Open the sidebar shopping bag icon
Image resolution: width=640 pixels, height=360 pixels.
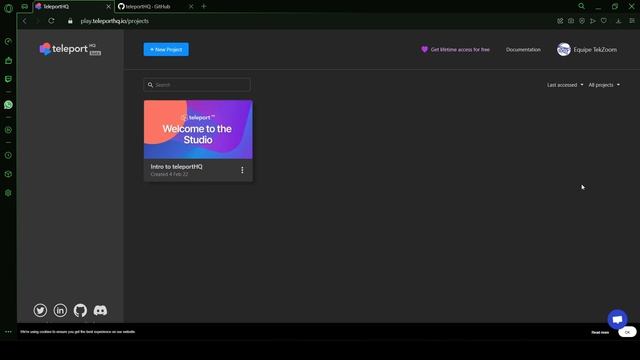coord(8,60)
